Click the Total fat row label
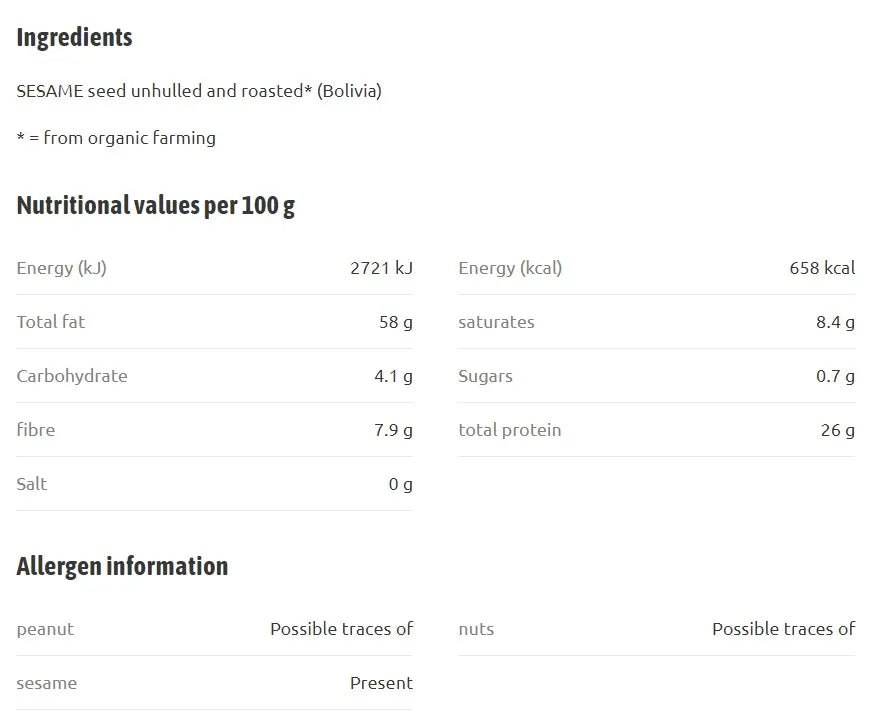Screen dimensions: 878x712 51,322
